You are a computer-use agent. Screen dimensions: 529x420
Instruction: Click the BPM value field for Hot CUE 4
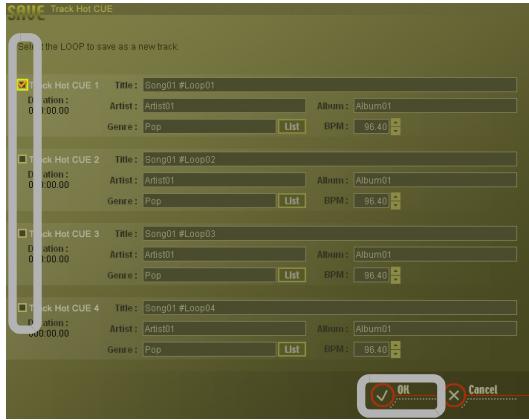(x=372, y=349)
